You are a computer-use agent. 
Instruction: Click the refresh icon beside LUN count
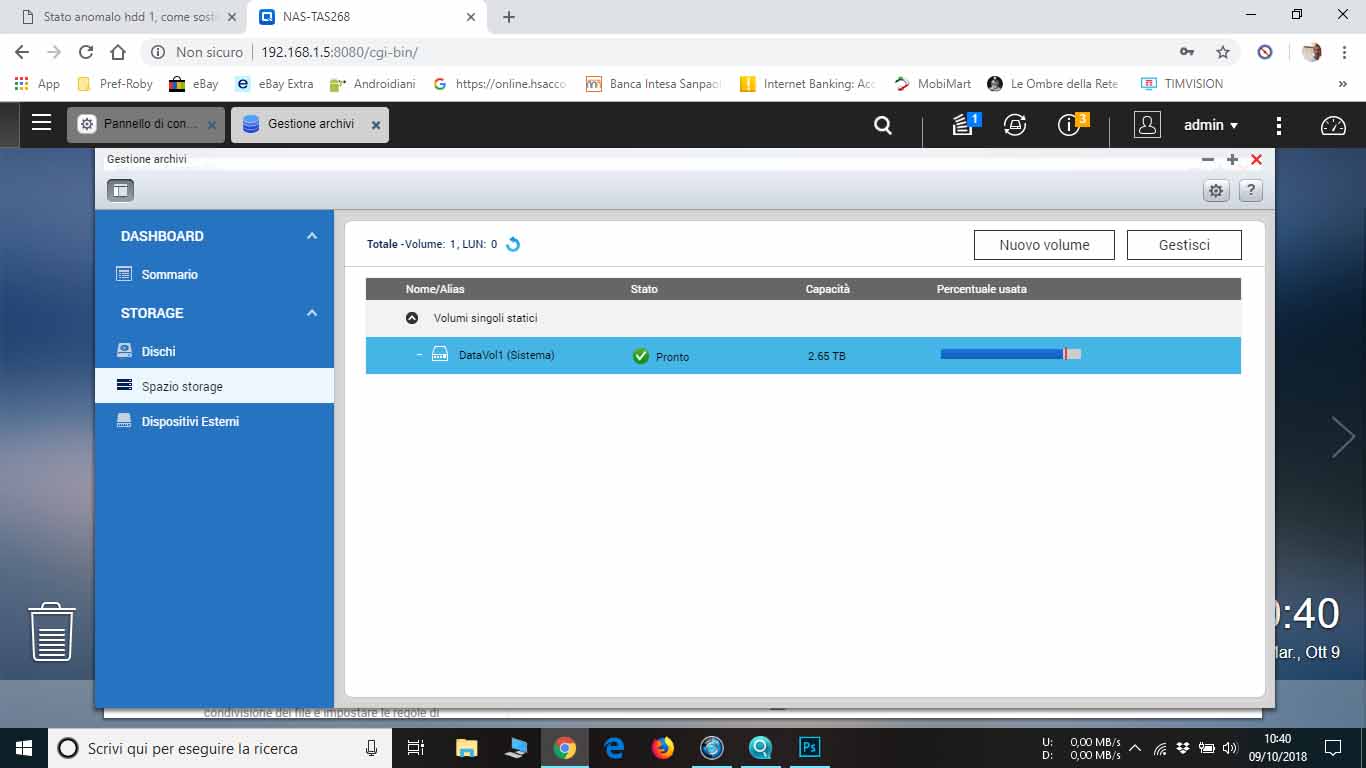[x=513, y=244]
